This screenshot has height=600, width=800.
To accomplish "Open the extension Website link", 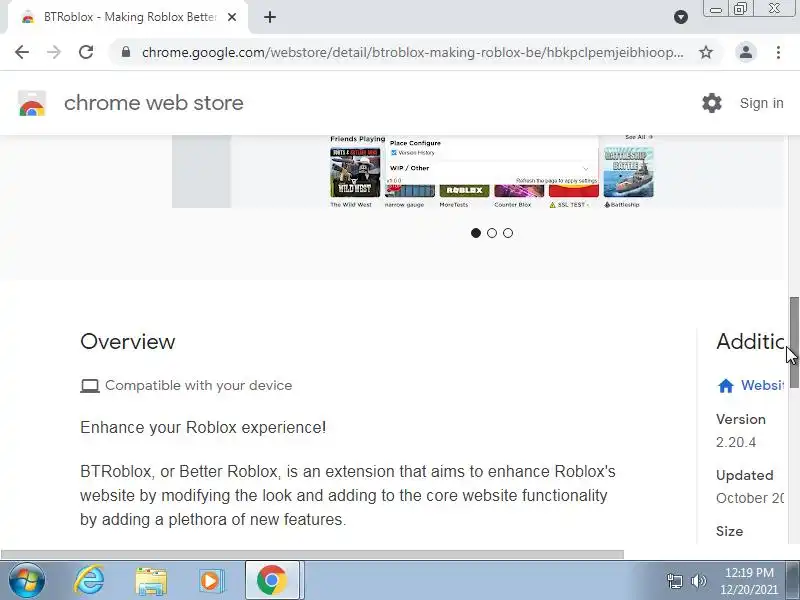I will (762, 385).
